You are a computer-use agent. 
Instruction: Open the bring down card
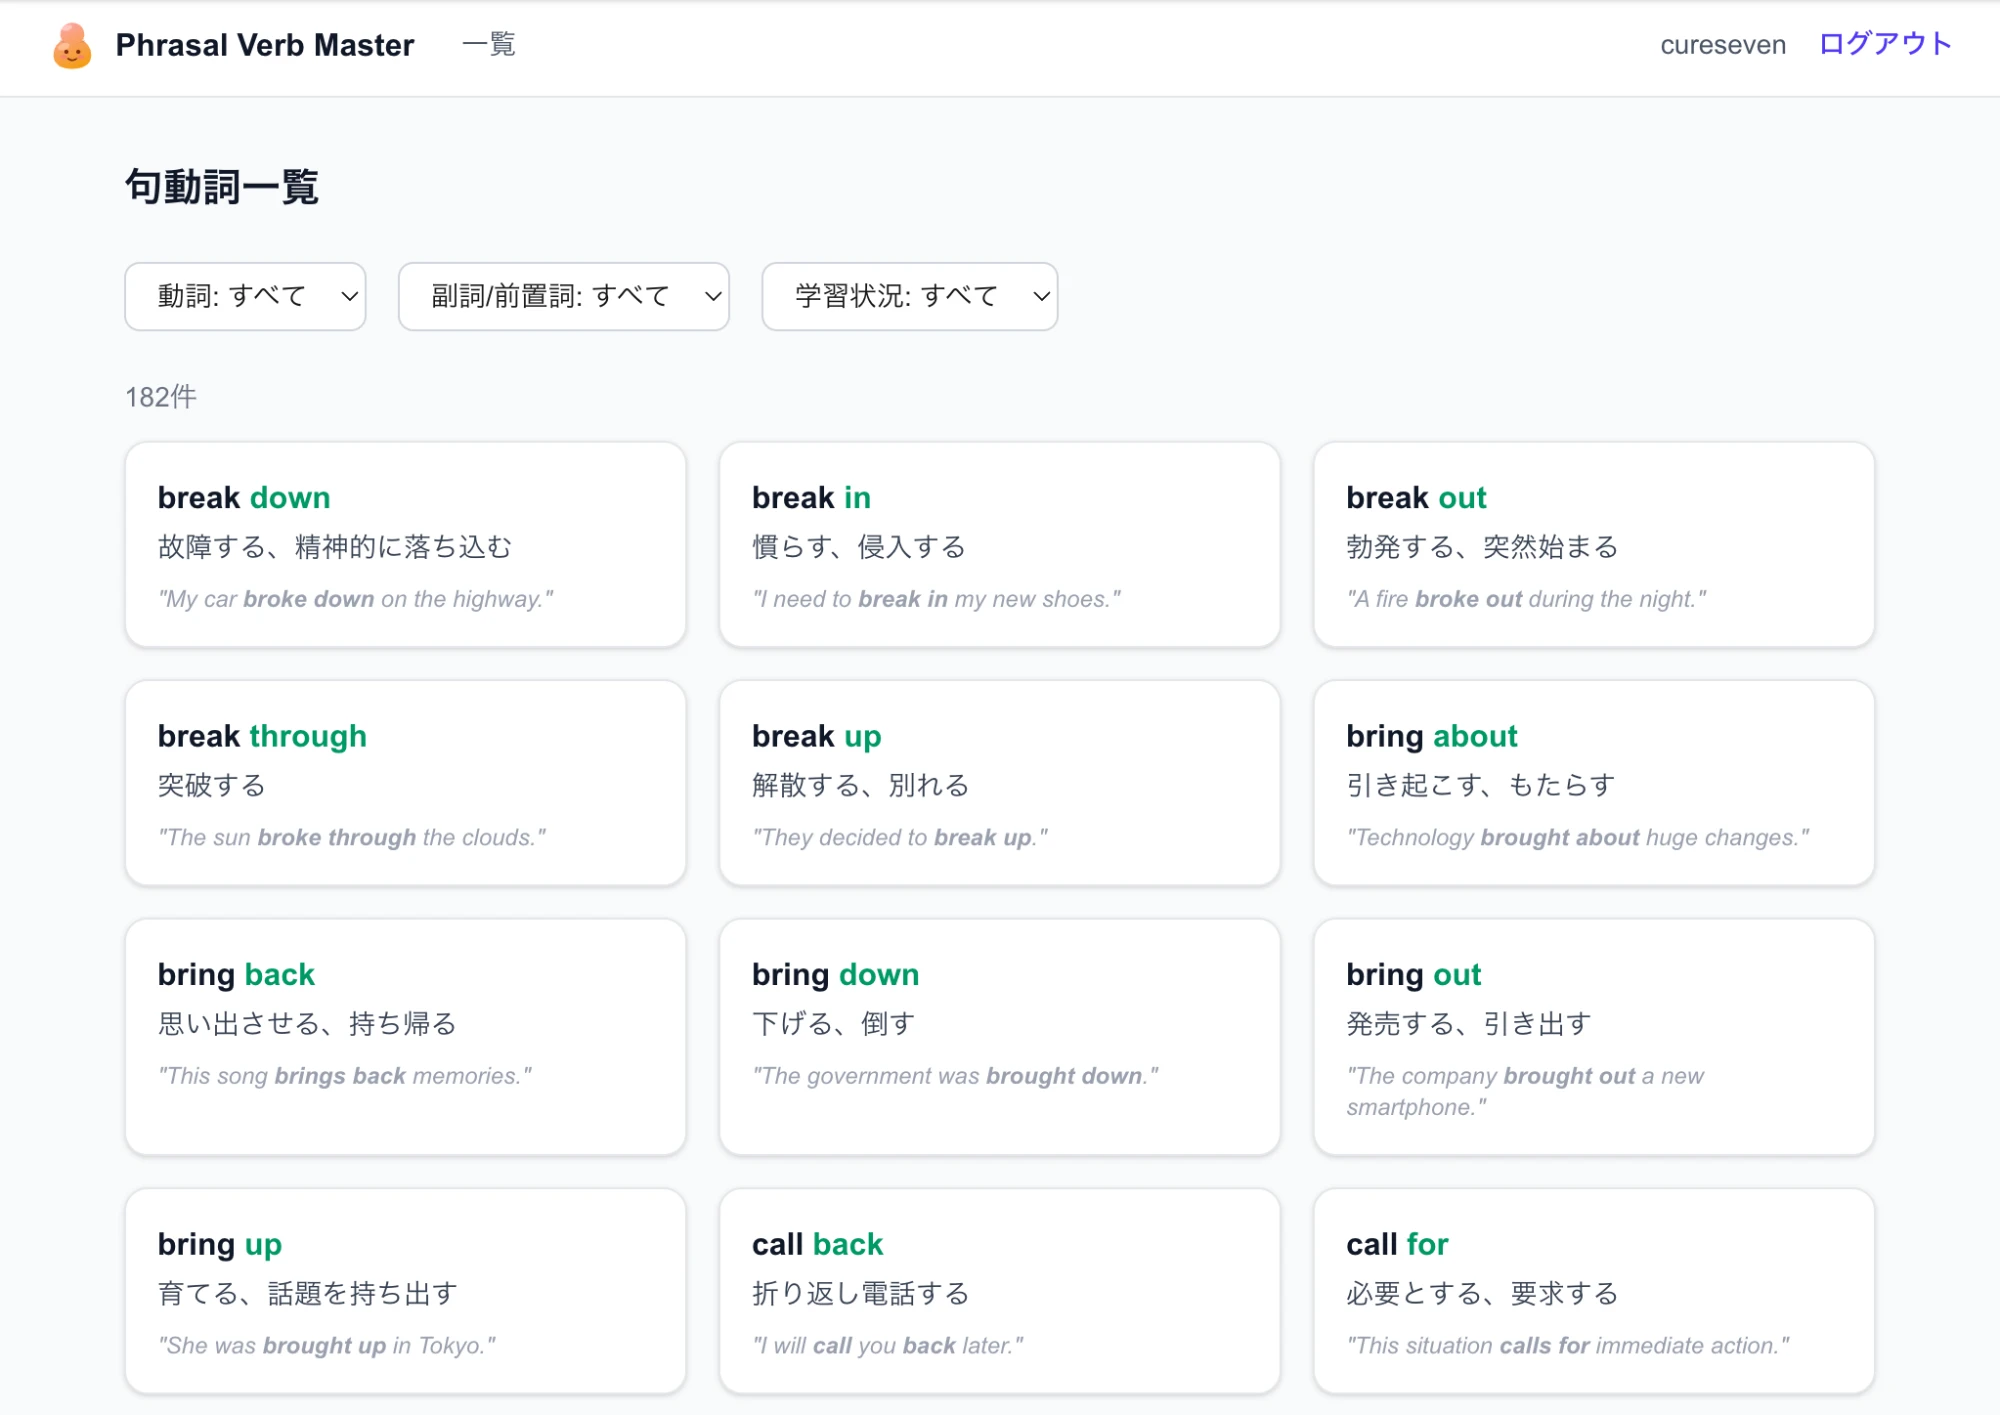point(999,1037)
